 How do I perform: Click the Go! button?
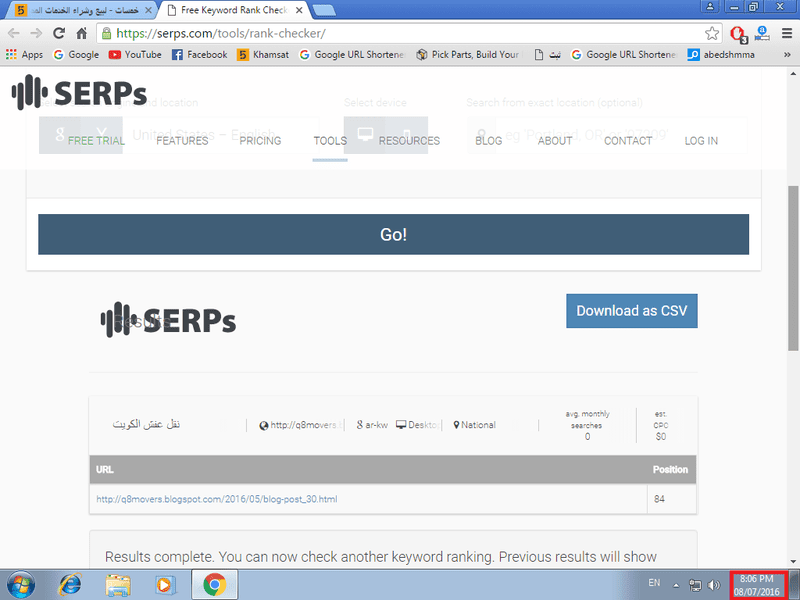[393, 234]
